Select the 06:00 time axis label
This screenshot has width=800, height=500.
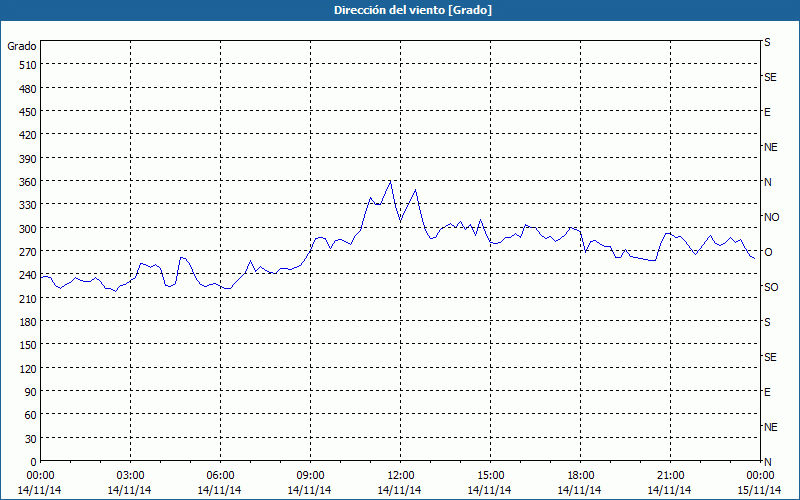pos(220,476)
